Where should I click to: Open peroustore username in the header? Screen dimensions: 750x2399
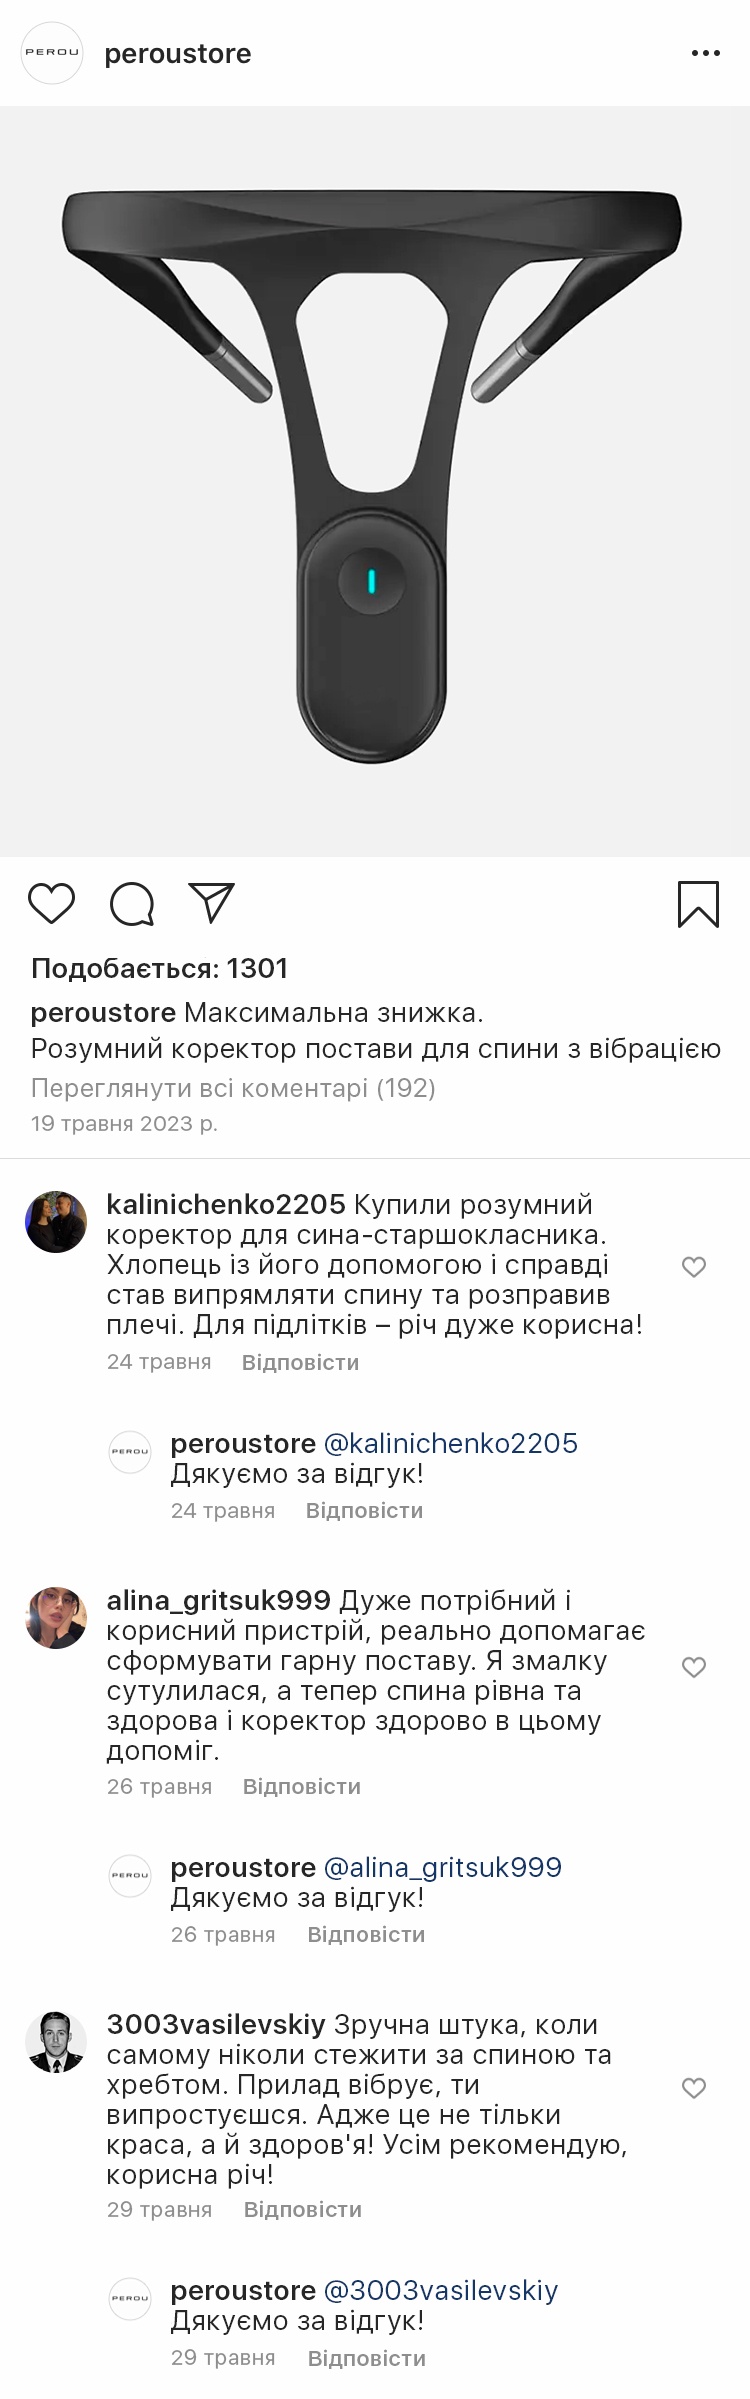[x=178, y=54]
